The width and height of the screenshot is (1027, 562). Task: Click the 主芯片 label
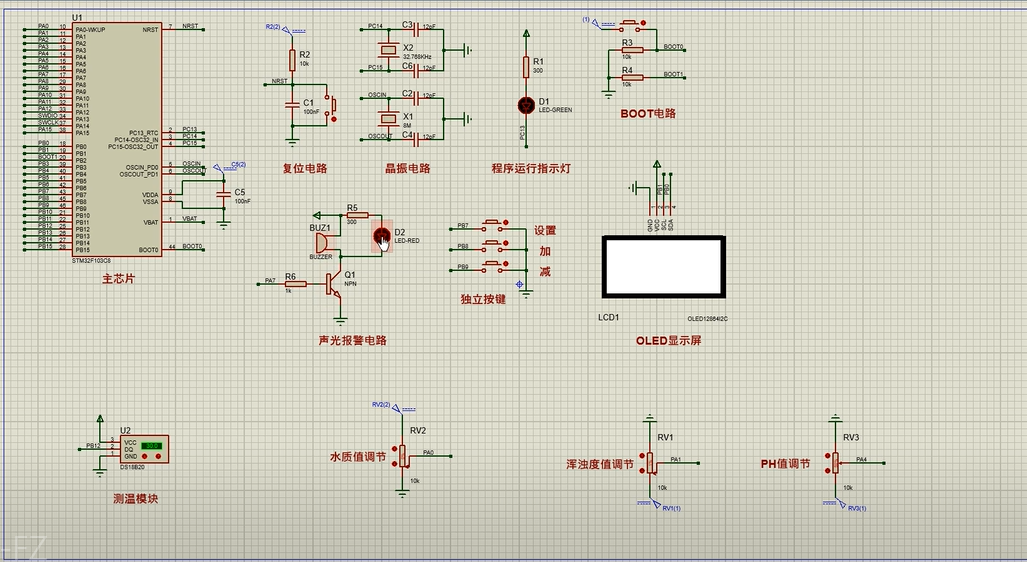point(119,278)
